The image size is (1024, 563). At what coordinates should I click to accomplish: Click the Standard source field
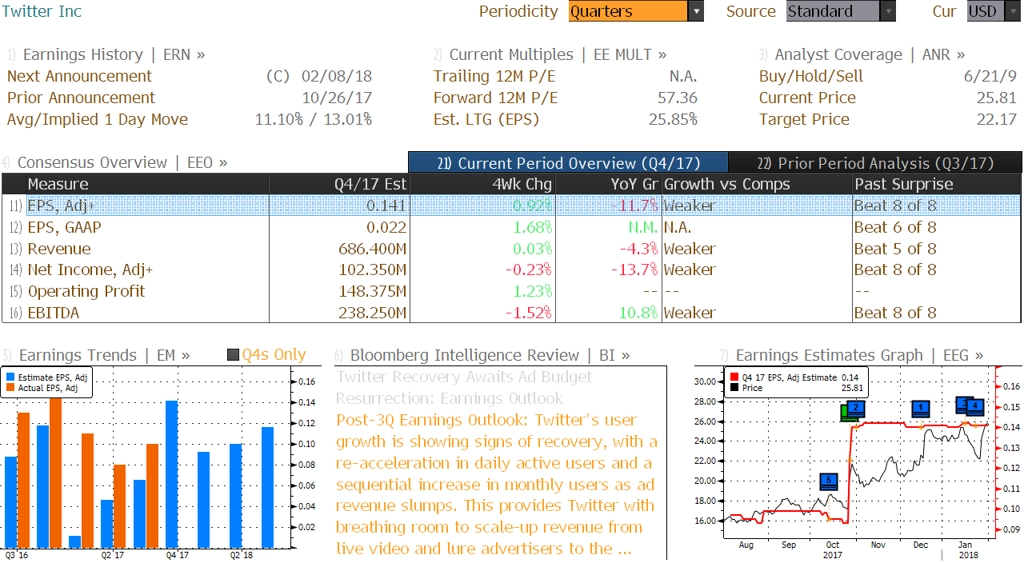coord(833,11)
